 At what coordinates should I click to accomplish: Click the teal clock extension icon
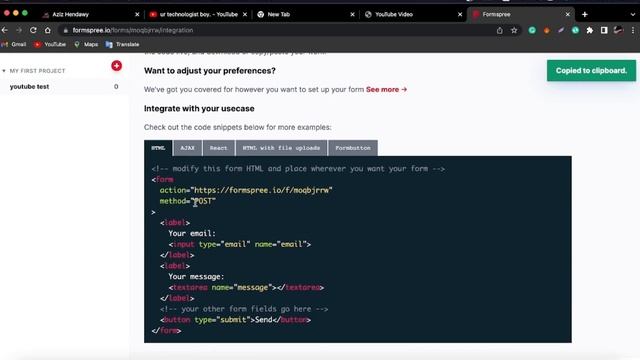(x=575, y=30)
